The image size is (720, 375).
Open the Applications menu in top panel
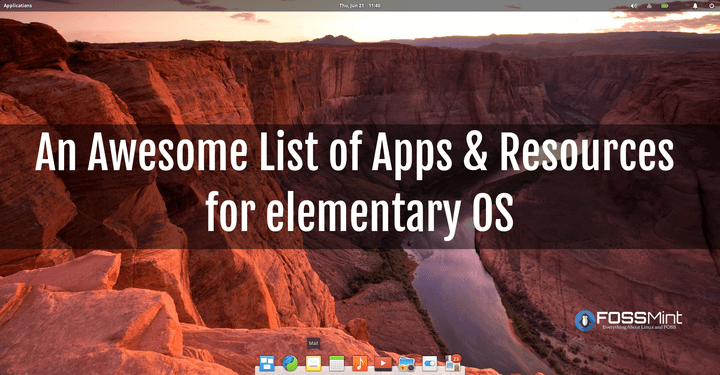18,6
